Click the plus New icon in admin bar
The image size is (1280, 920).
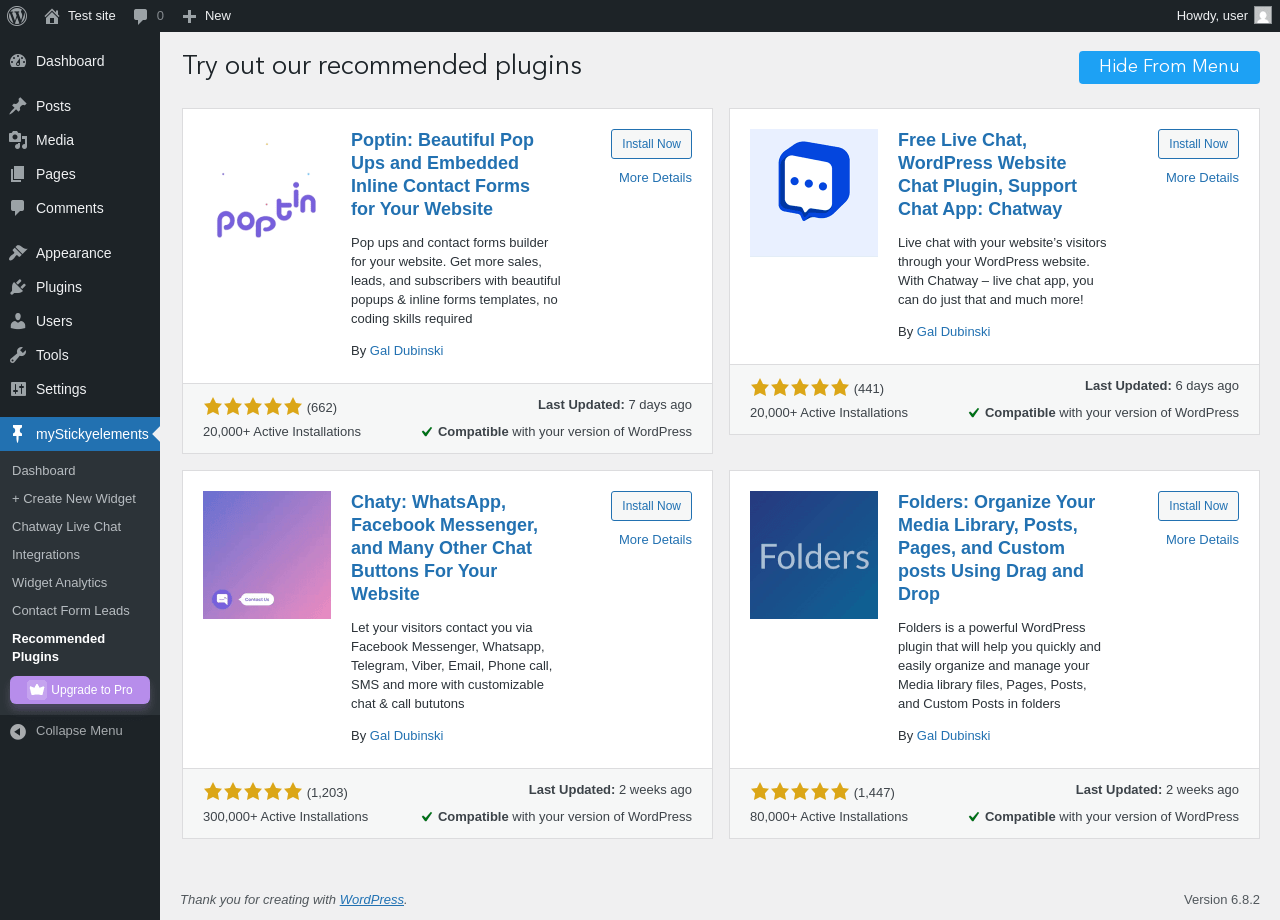189,16
